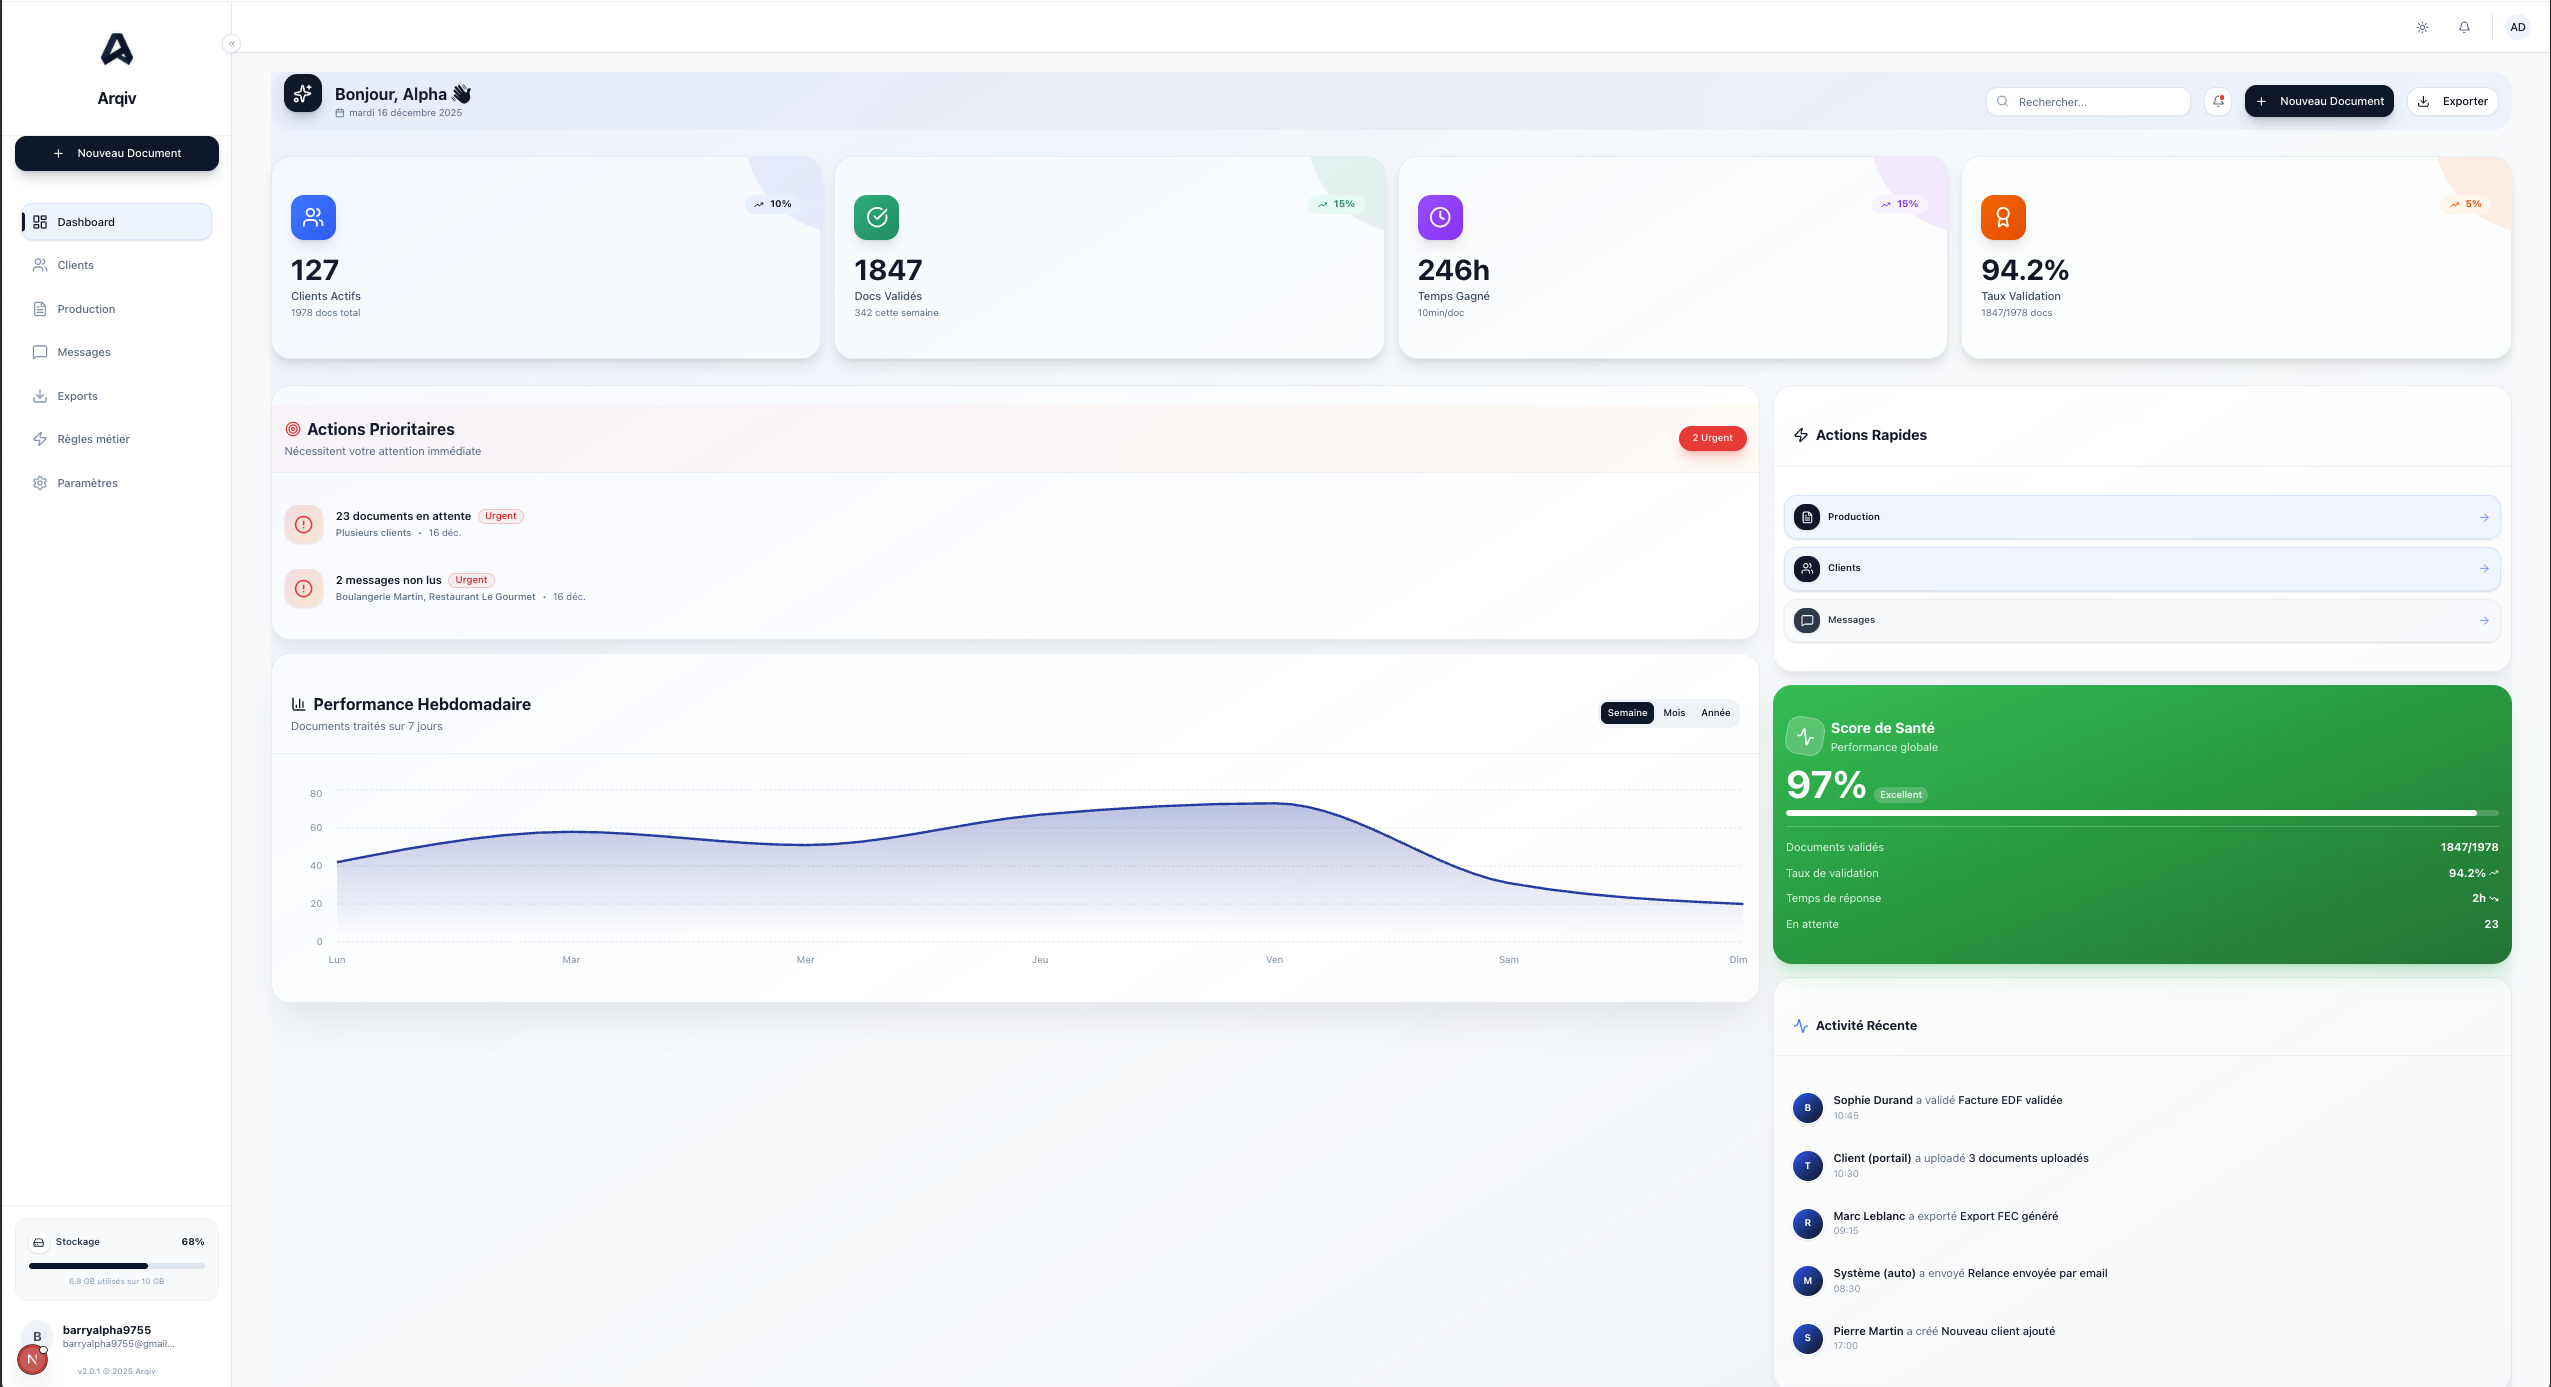Screen dimensions: 2551x1387
Task: Switch performance view to Année
Action: point(1716,712)
